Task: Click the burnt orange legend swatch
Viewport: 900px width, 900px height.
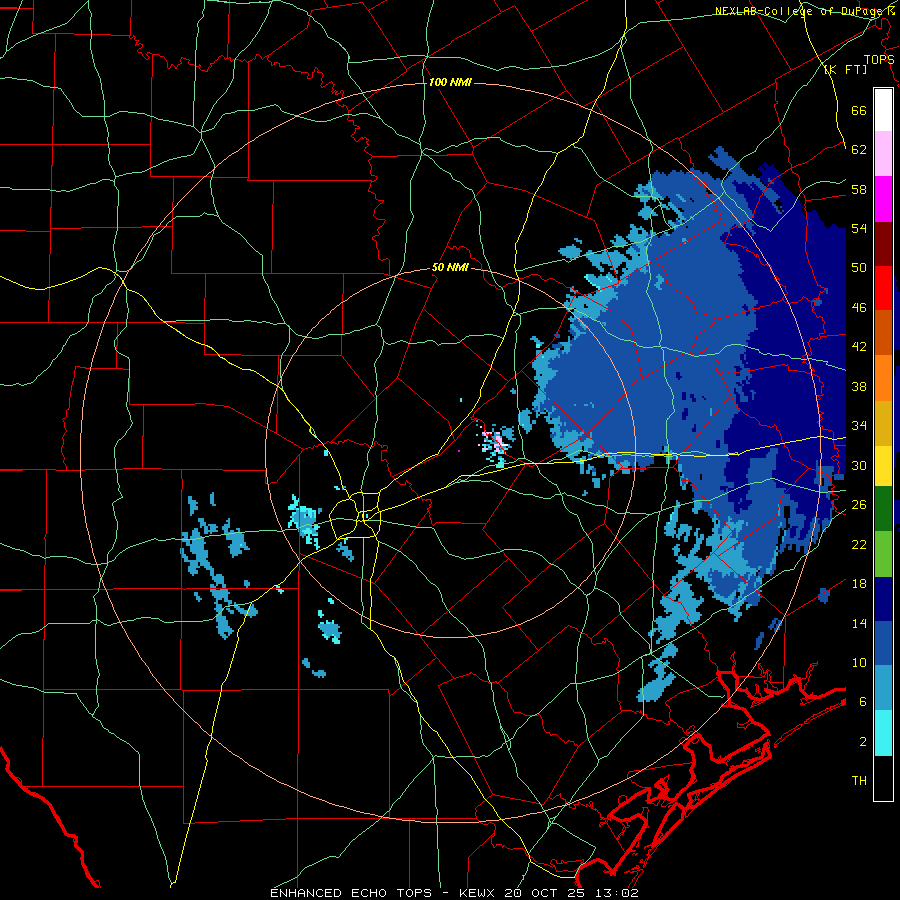Action: 883,332
